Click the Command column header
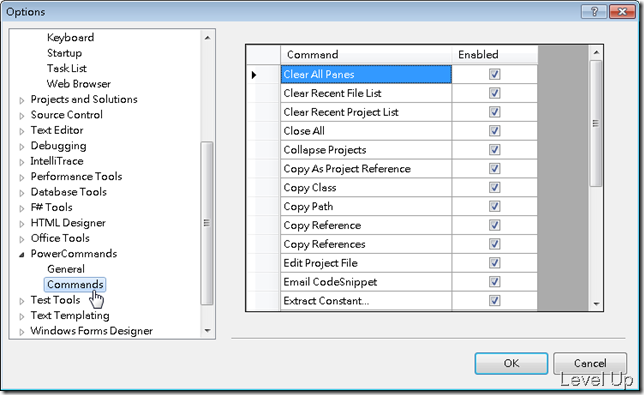644x395 pixels. click(366, 55)
